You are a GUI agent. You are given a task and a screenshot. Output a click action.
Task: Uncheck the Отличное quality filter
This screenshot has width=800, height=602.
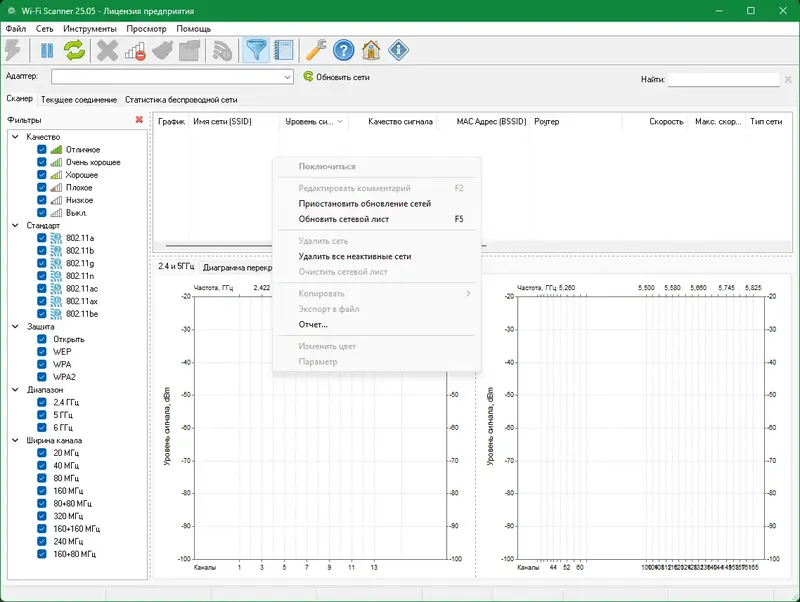tap(42, 149)
